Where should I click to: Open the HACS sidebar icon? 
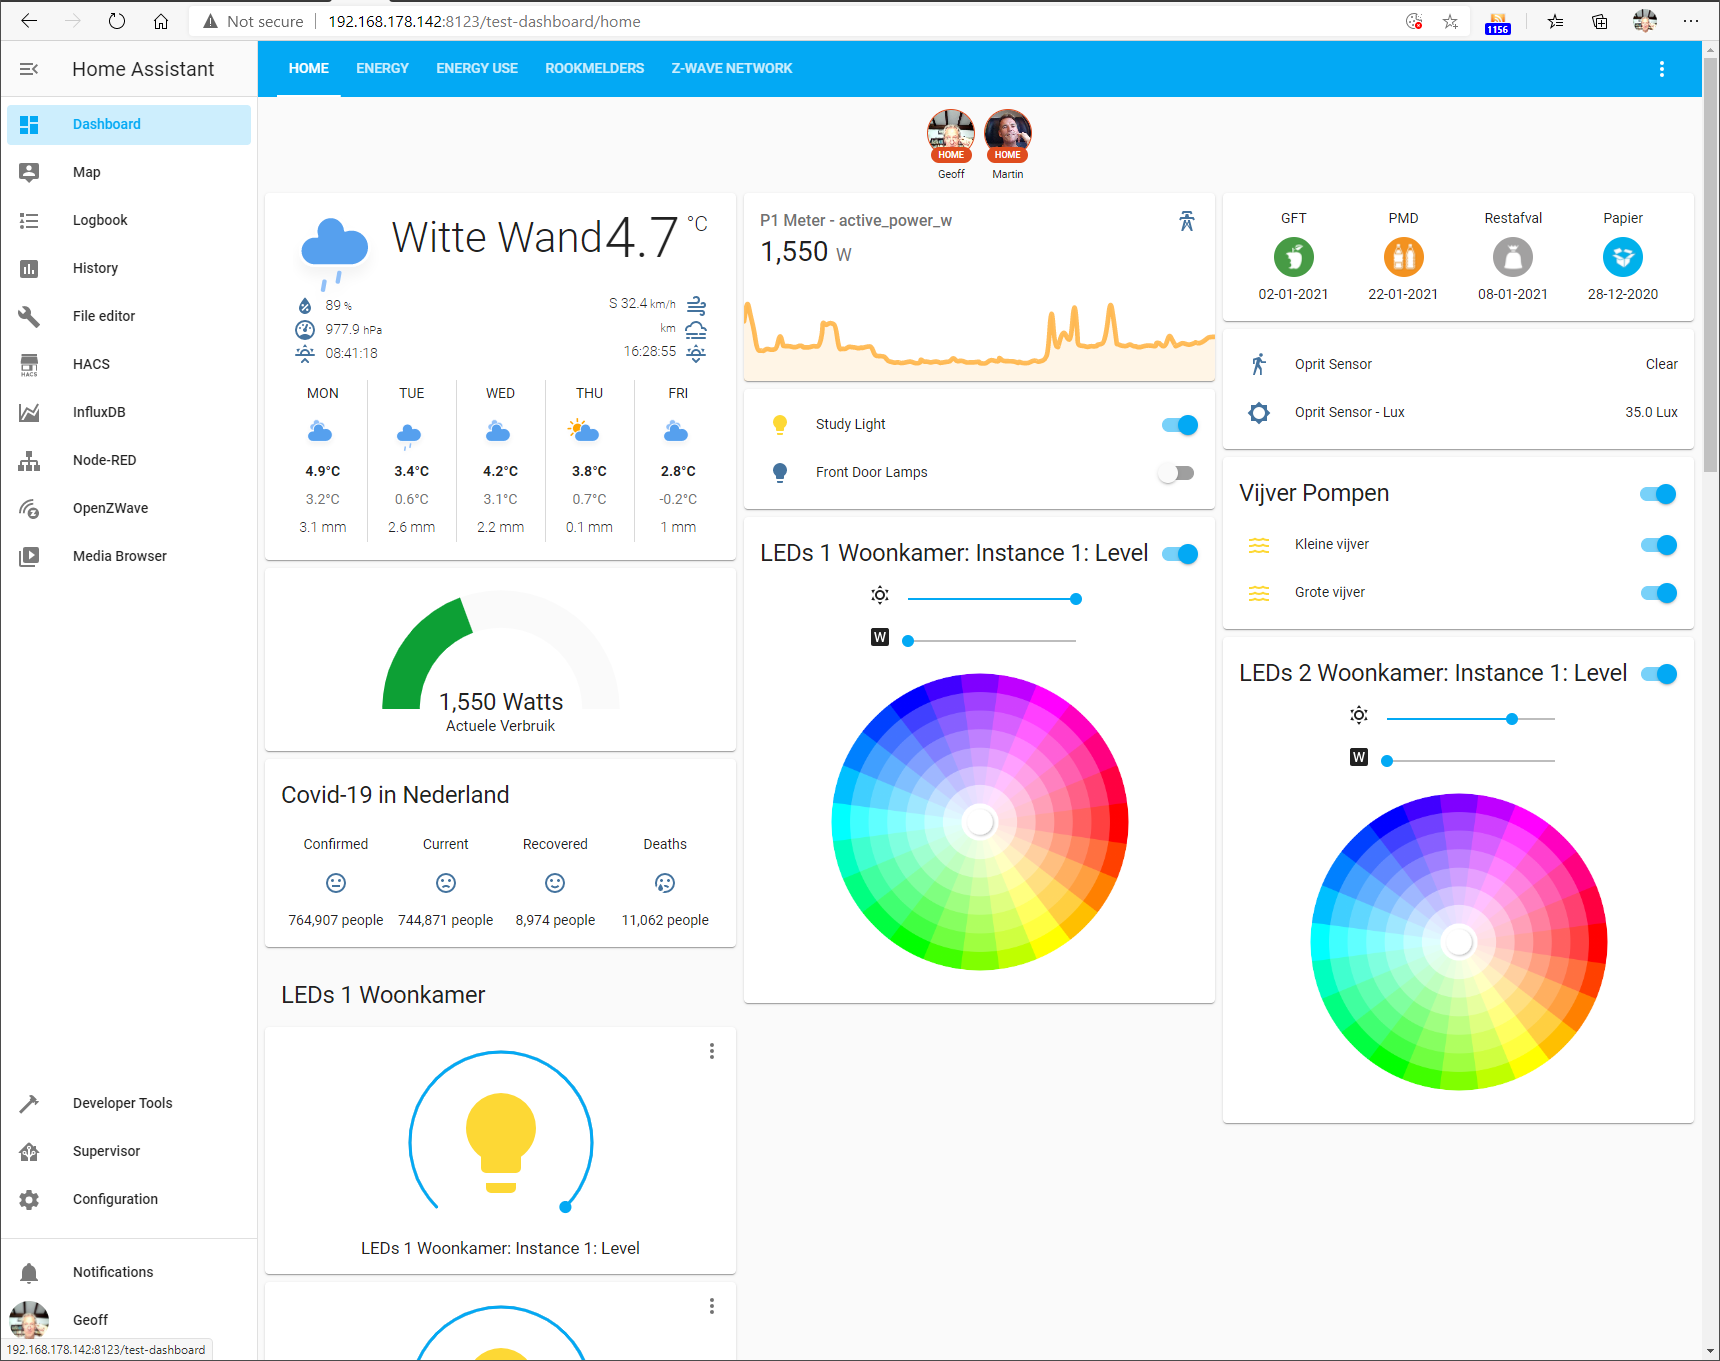tap(29, 364)
